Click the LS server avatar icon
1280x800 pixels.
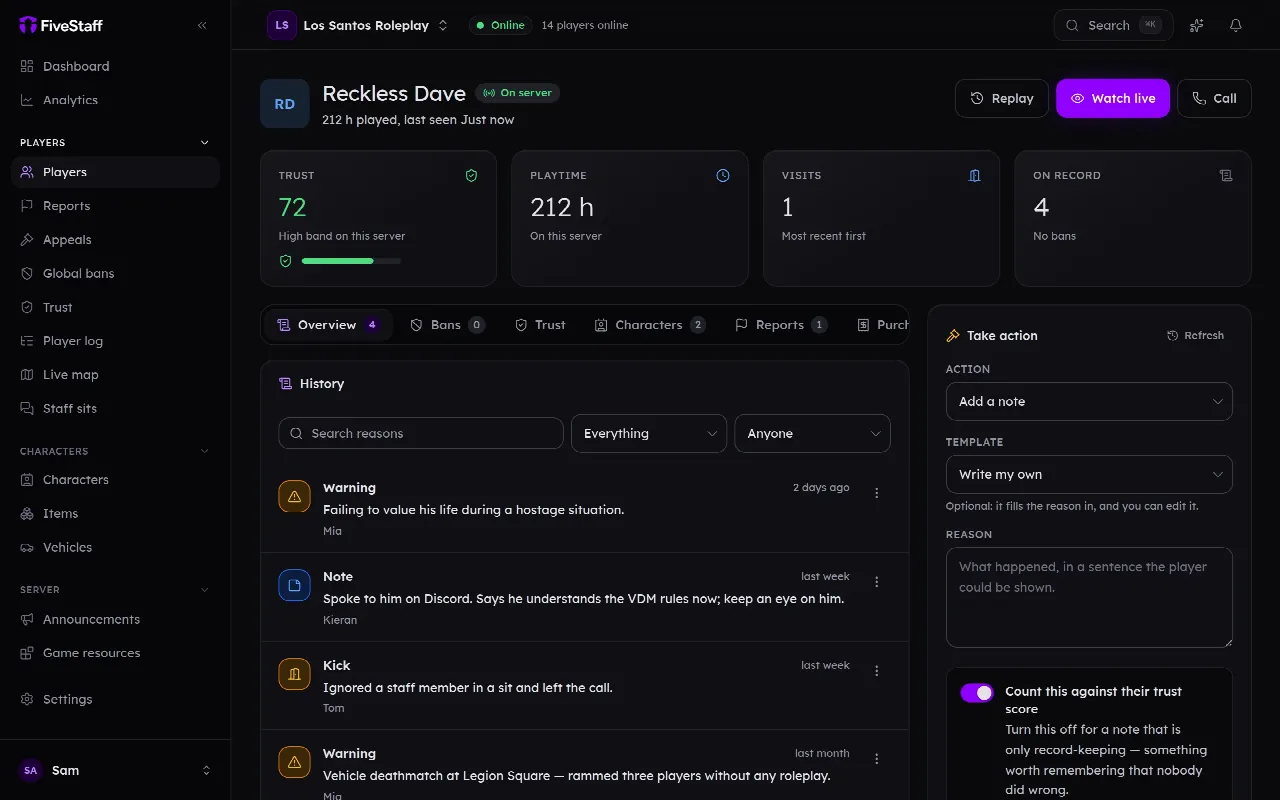[x=282, y=25]
